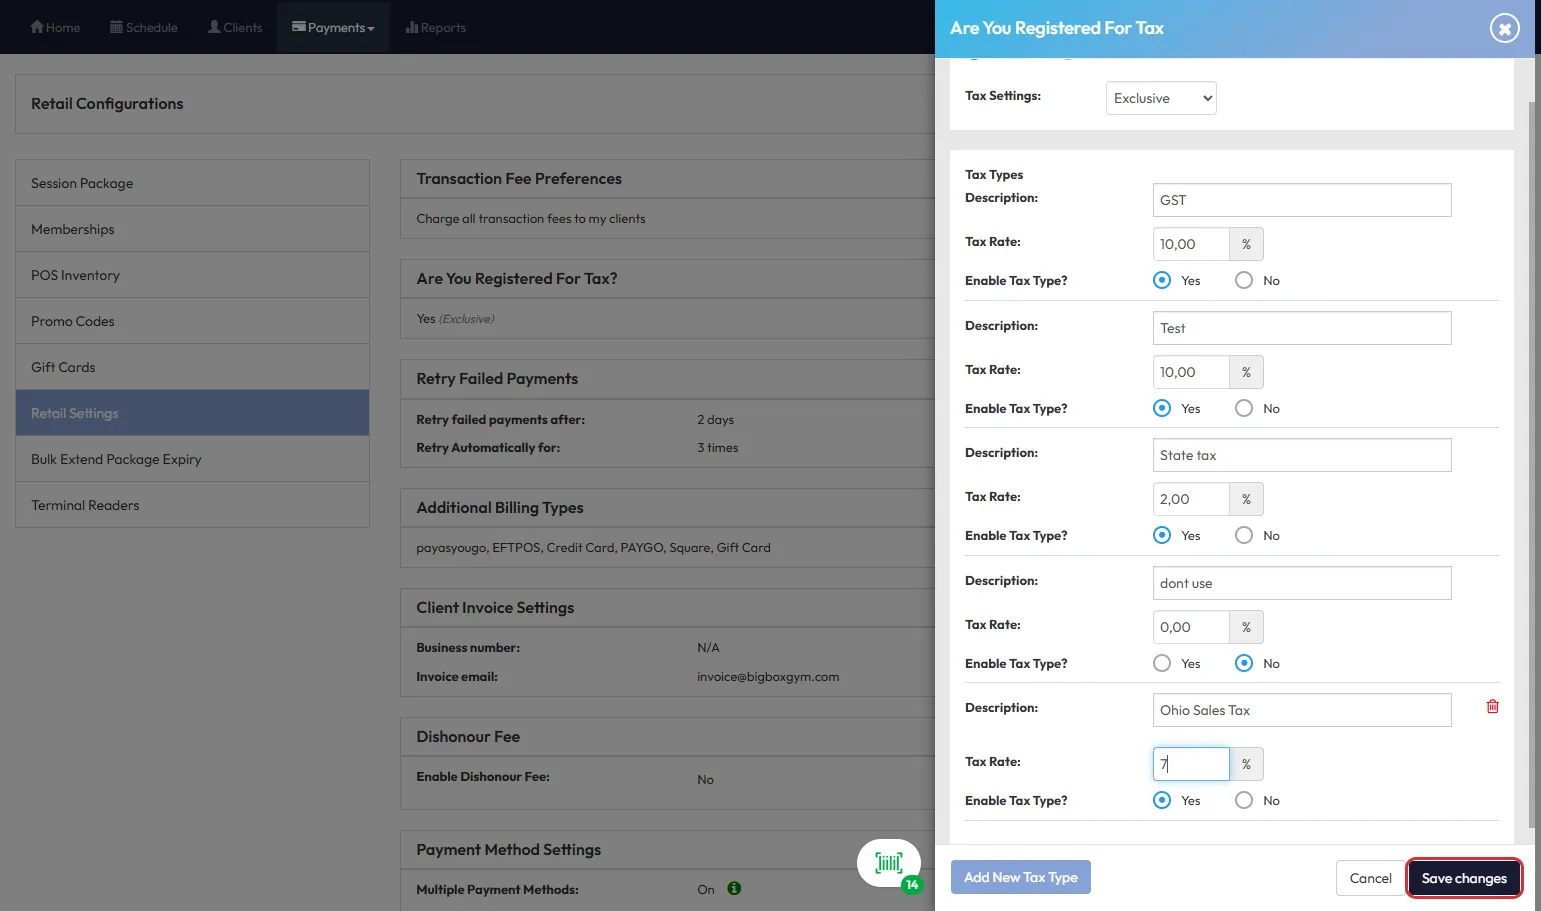
Task: Click Save changes button
Action: click(x=1464, y=878)
